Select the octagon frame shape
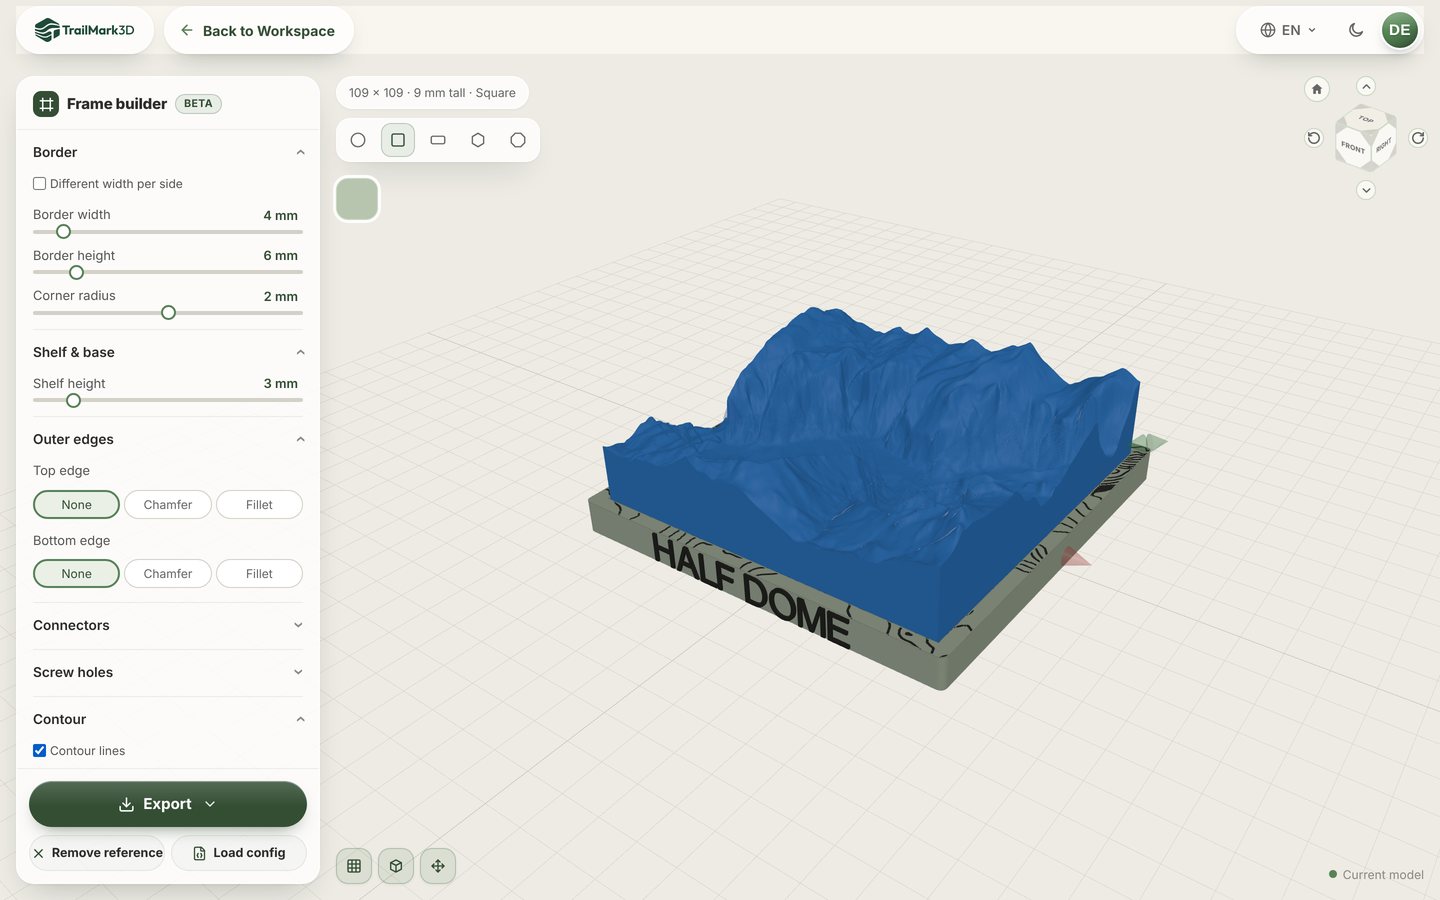The height and width of the screenshot is (900, 1440). (518, 140)
